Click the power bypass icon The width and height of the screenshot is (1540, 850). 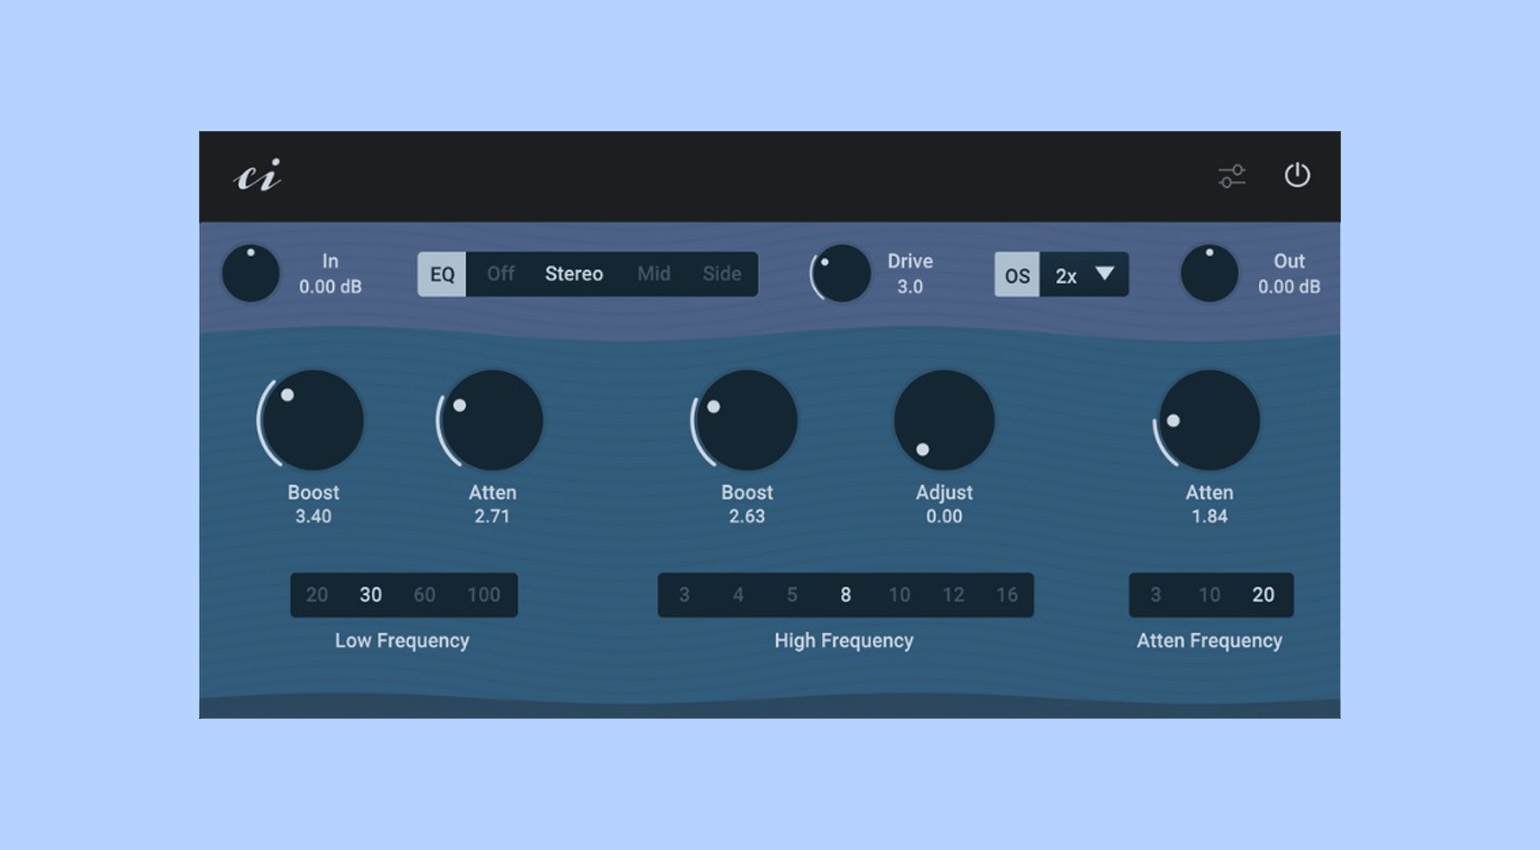point(1297,175)
